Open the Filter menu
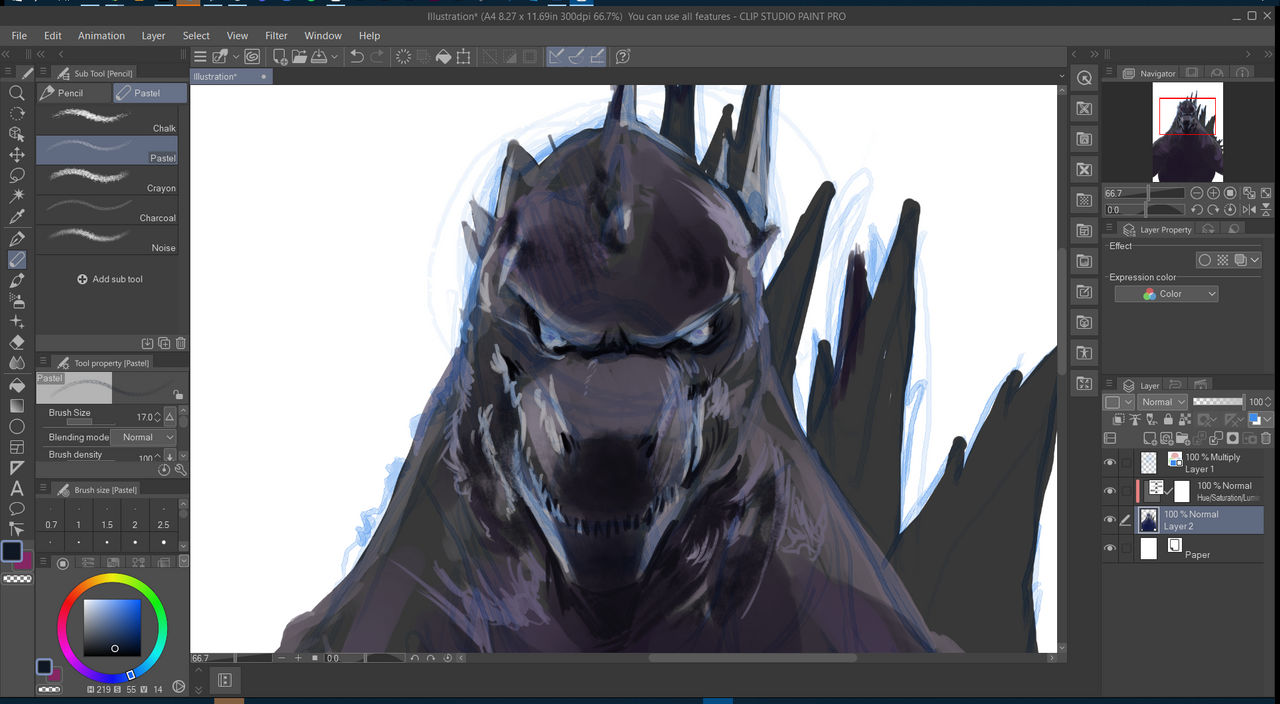 coord(277,36)
